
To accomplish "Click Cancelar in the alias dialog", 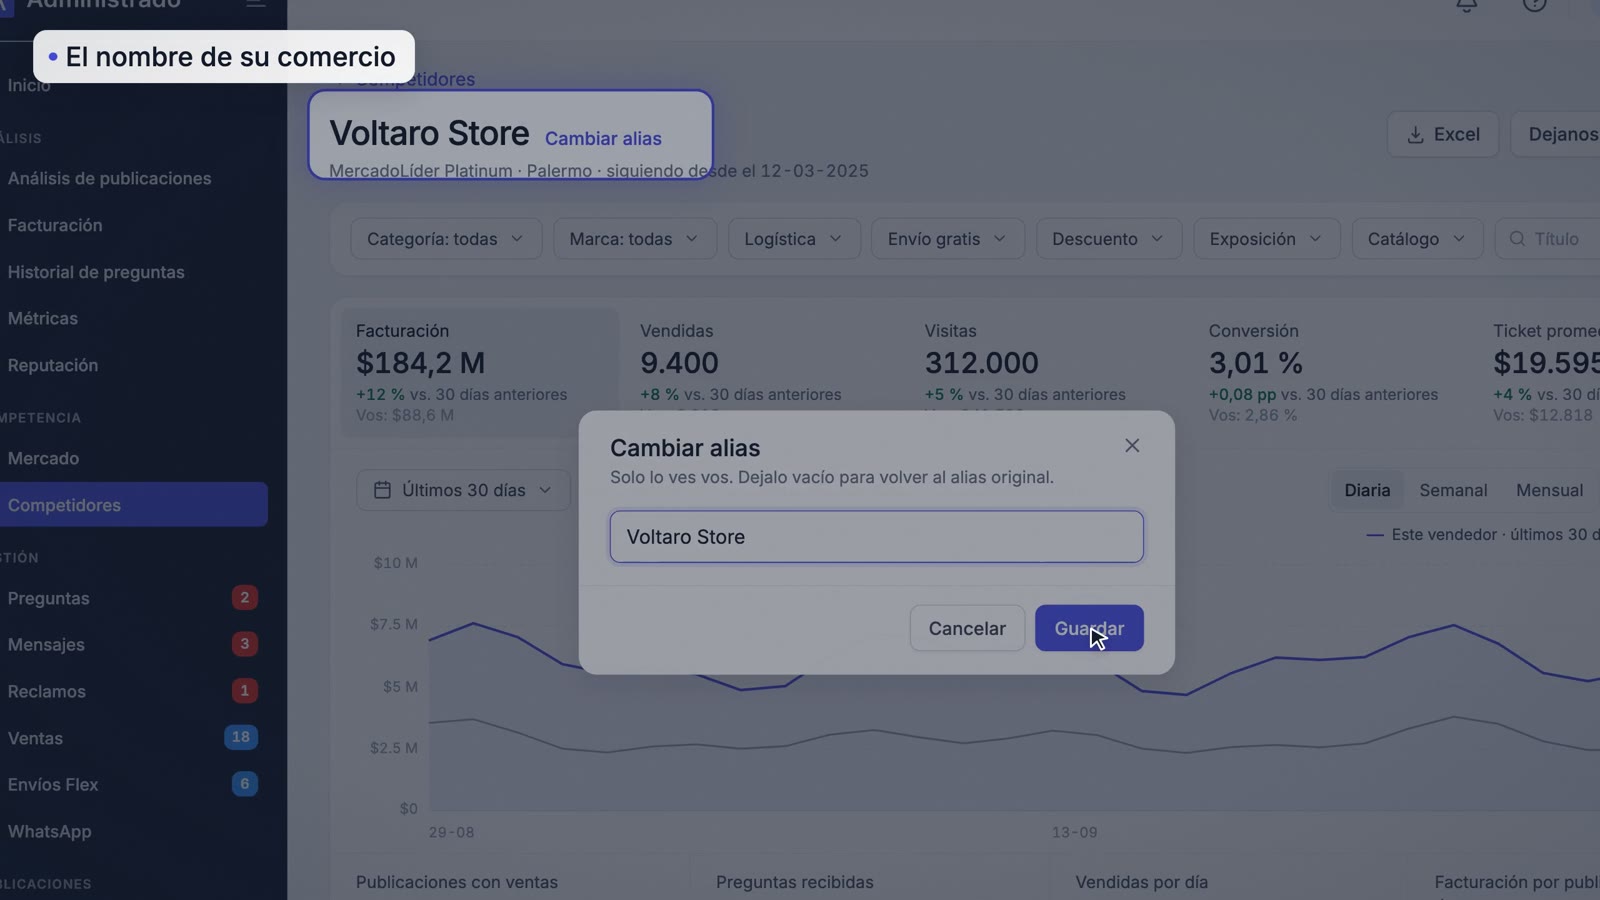I will click(967, 628).
